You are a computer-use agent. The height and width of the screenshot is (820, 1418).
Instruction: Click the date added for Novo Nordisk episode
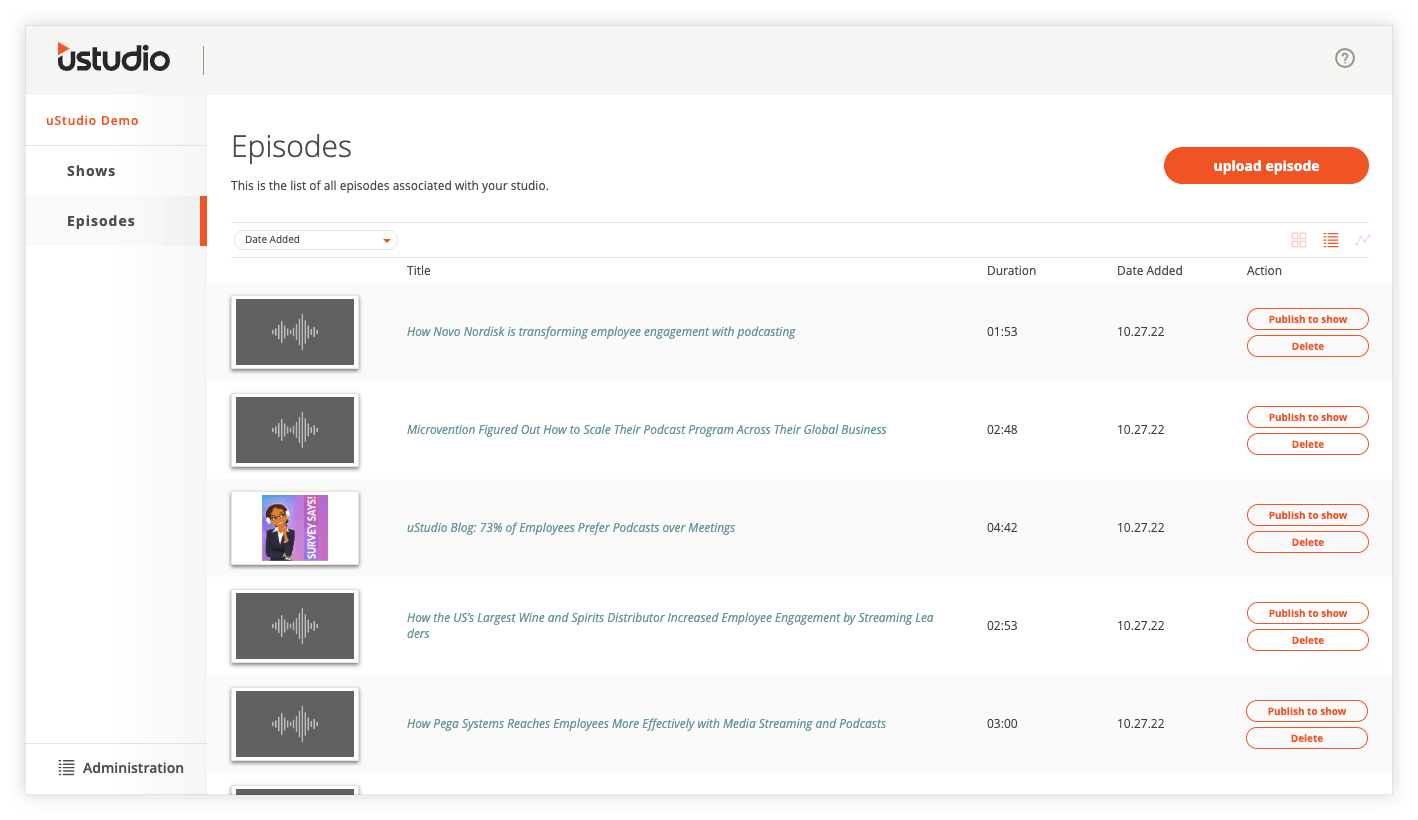point(1141,332)
